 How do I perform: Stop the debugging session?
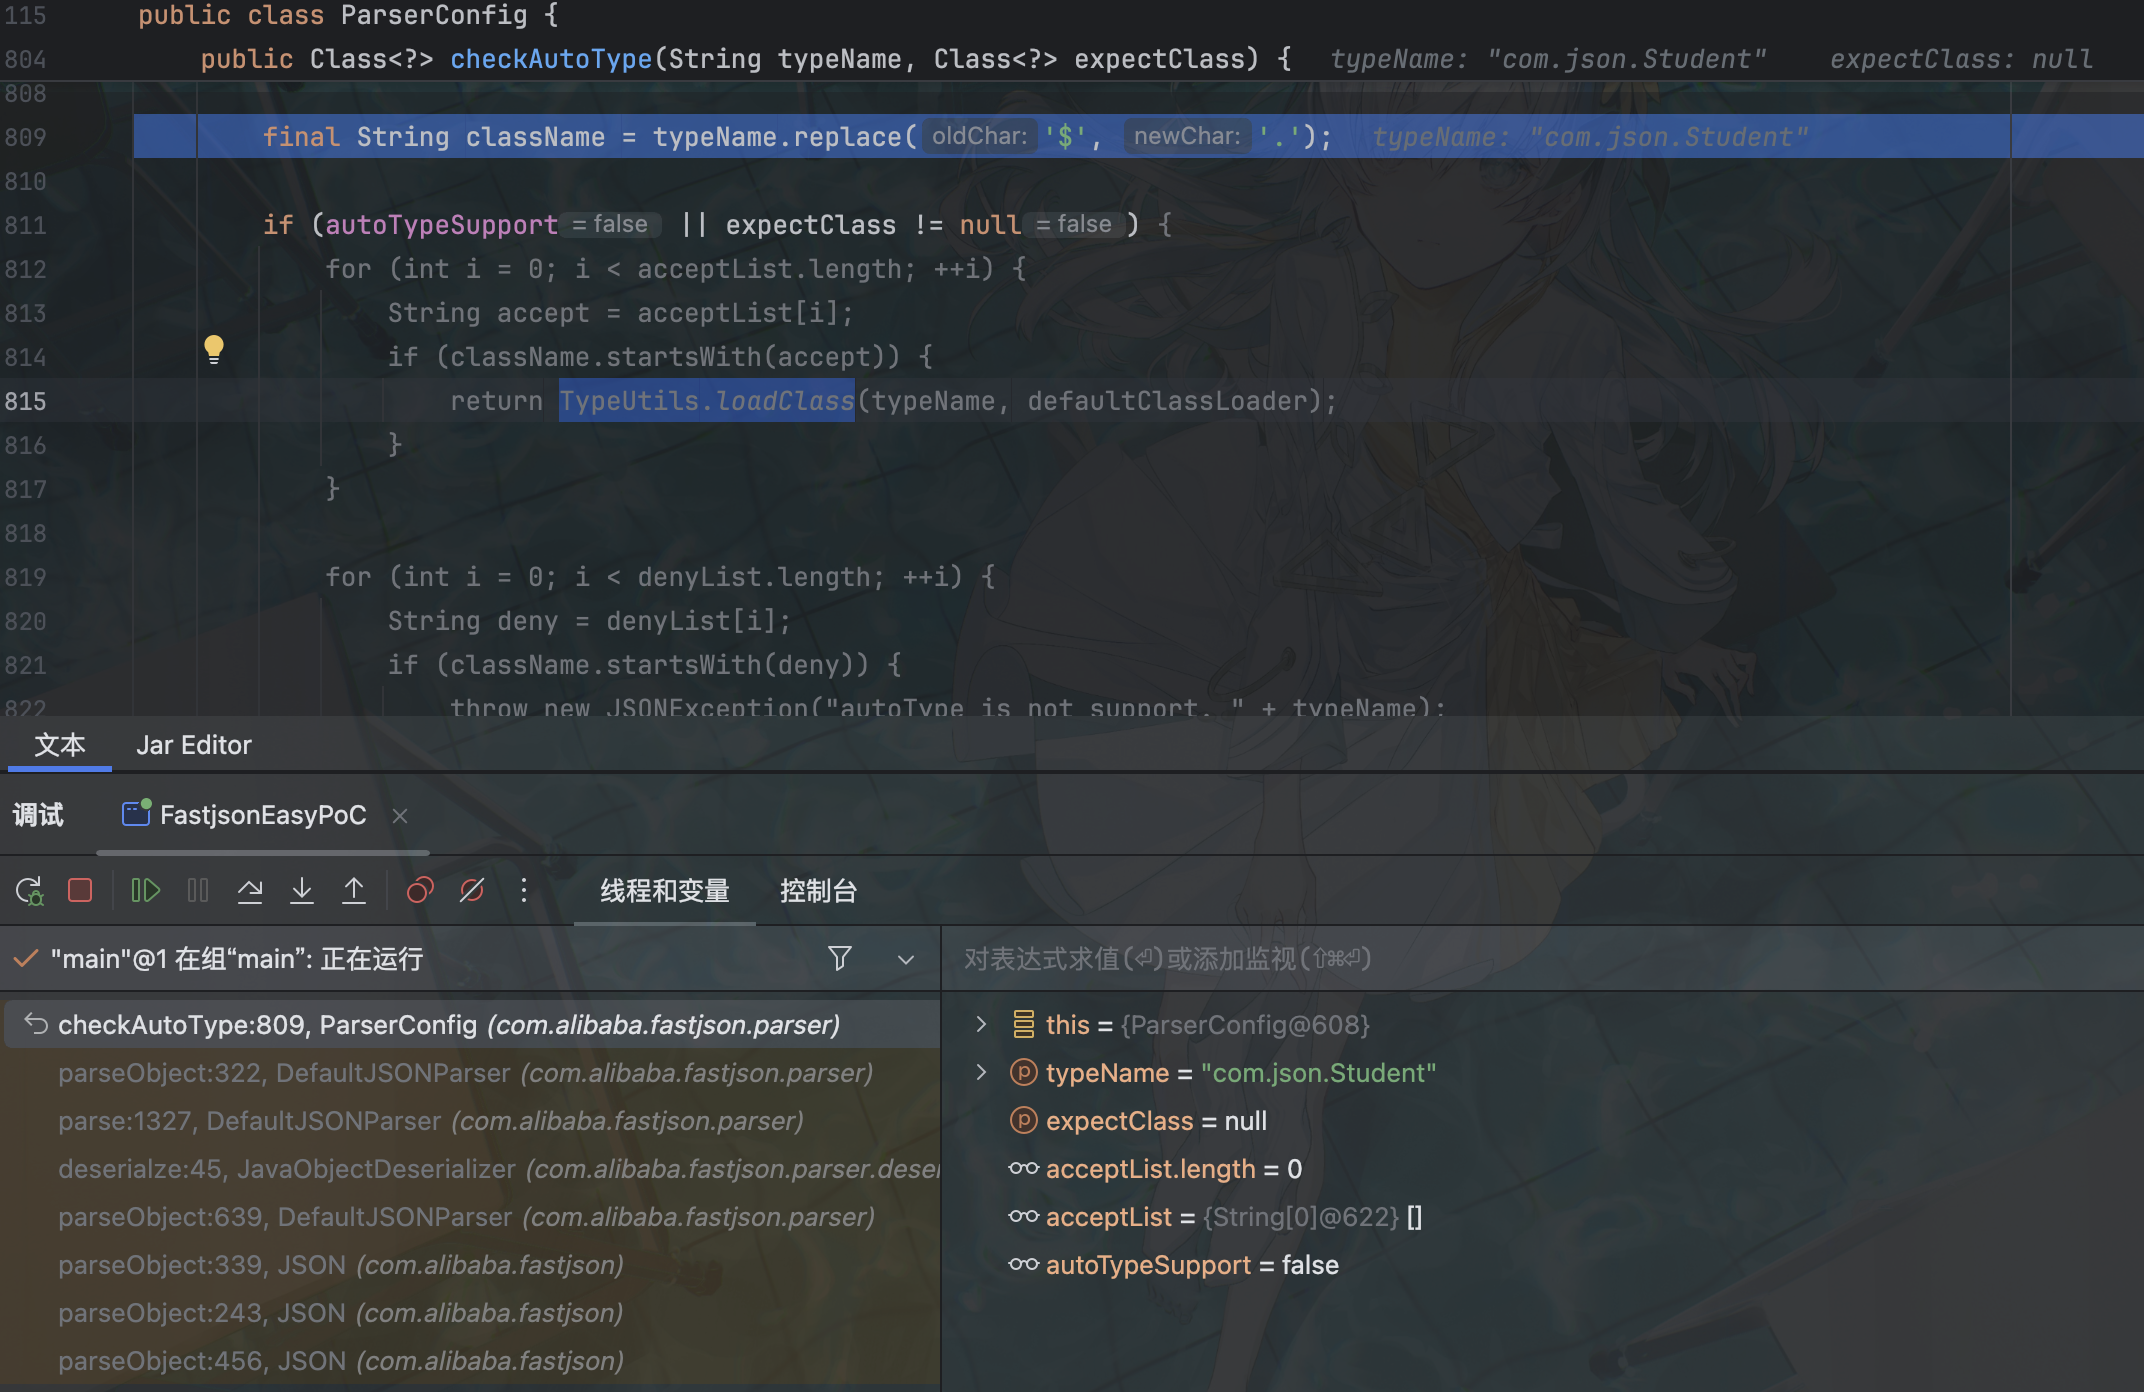pos(80,890)
